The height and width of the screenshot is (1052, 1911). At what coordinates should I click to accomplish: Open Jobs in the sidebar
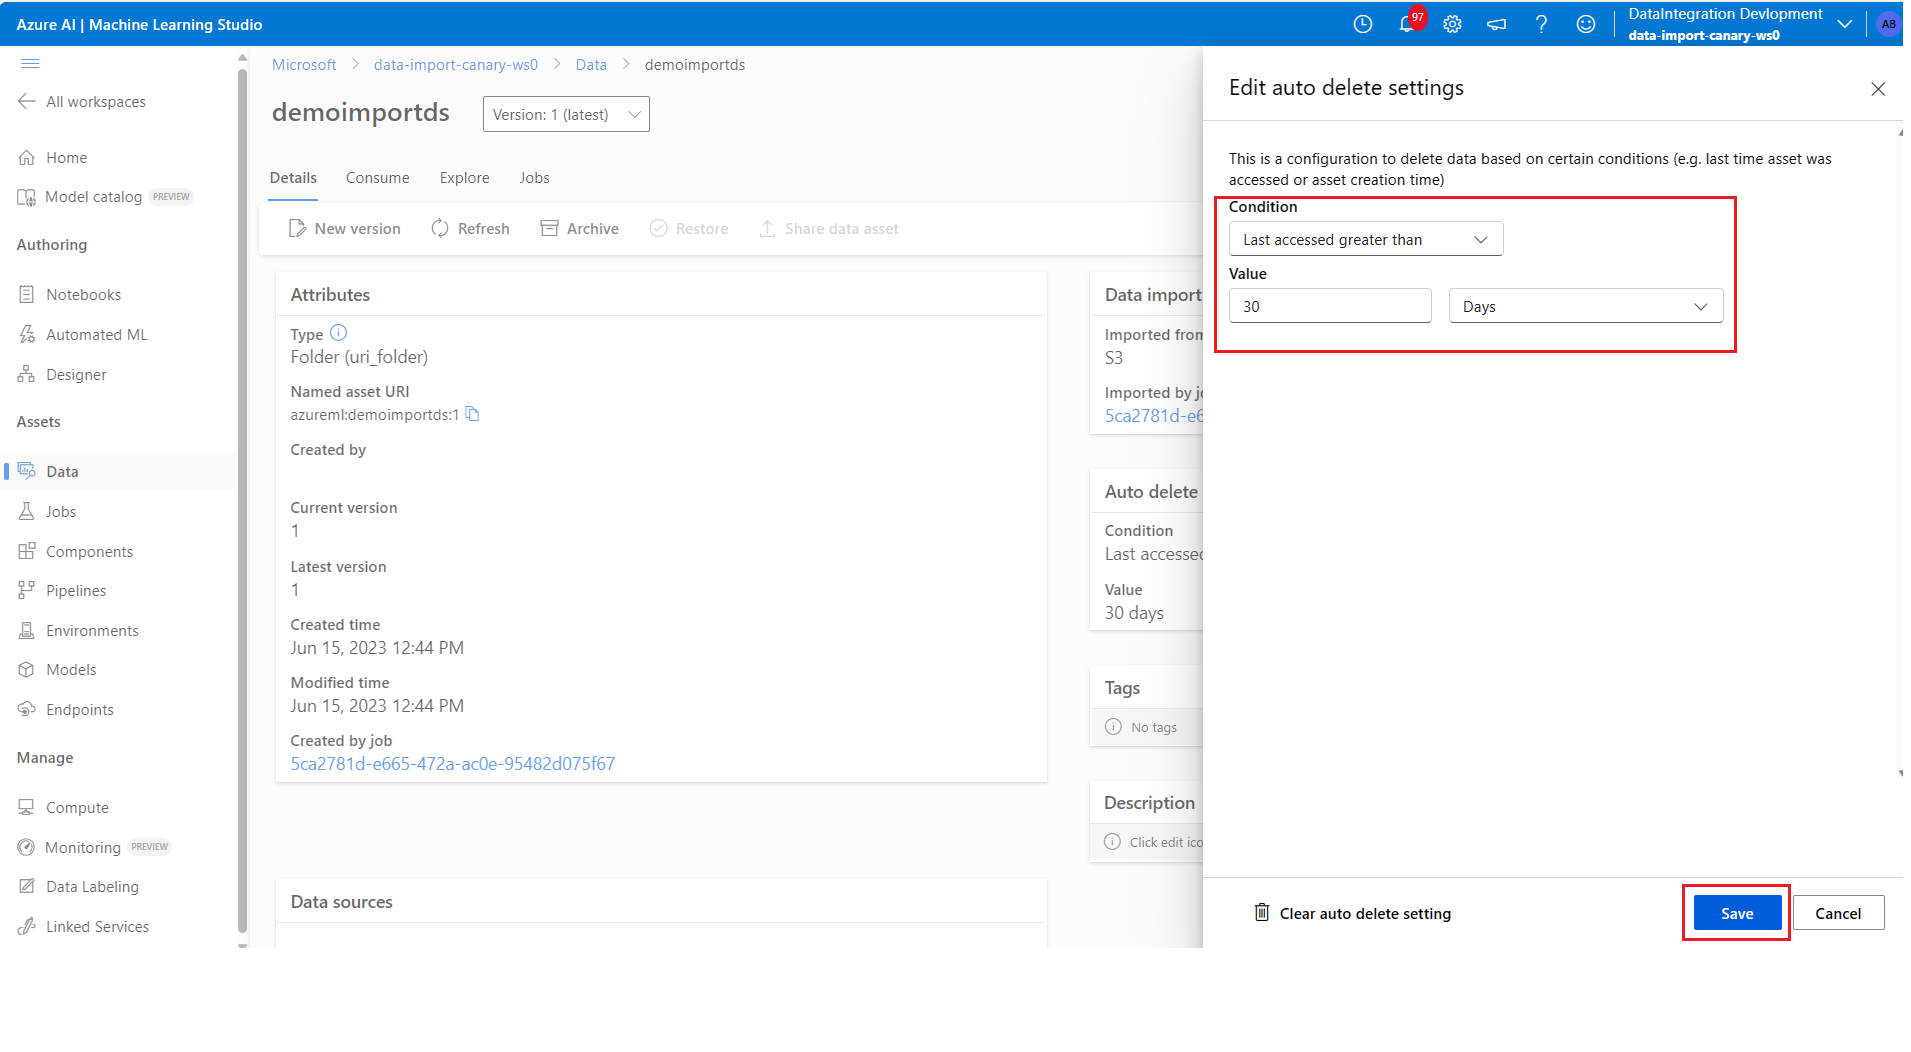47,512
